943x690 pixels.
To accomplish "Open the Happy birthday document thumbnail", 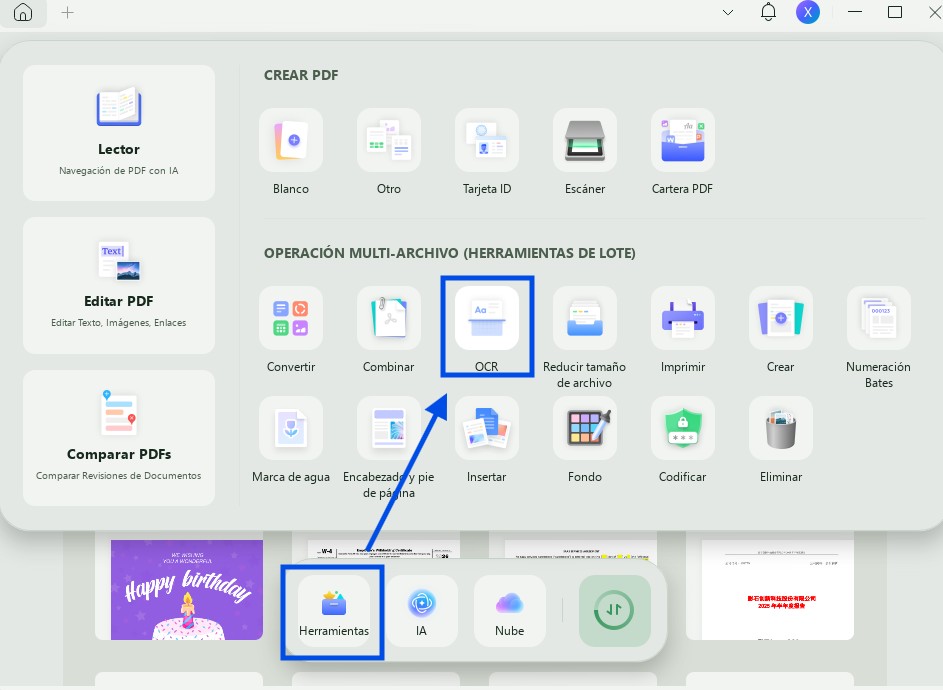I will tap(187, 590).
